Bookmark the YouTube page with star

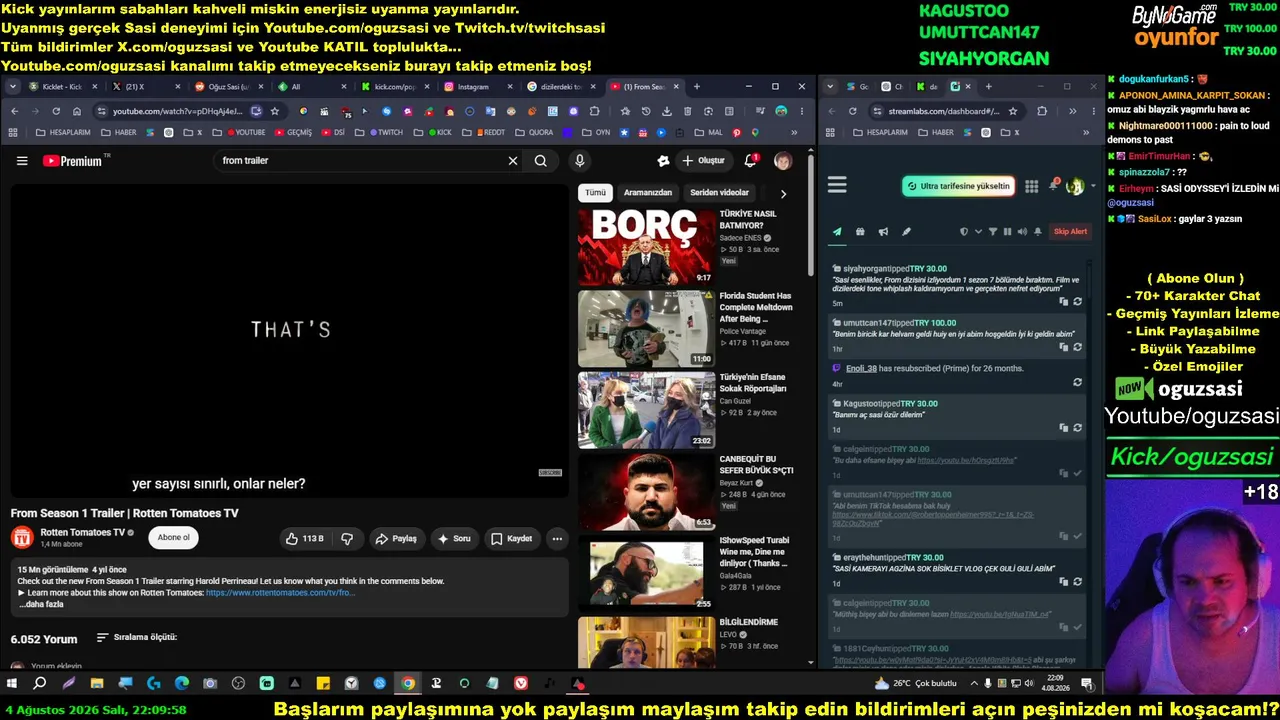275,111
